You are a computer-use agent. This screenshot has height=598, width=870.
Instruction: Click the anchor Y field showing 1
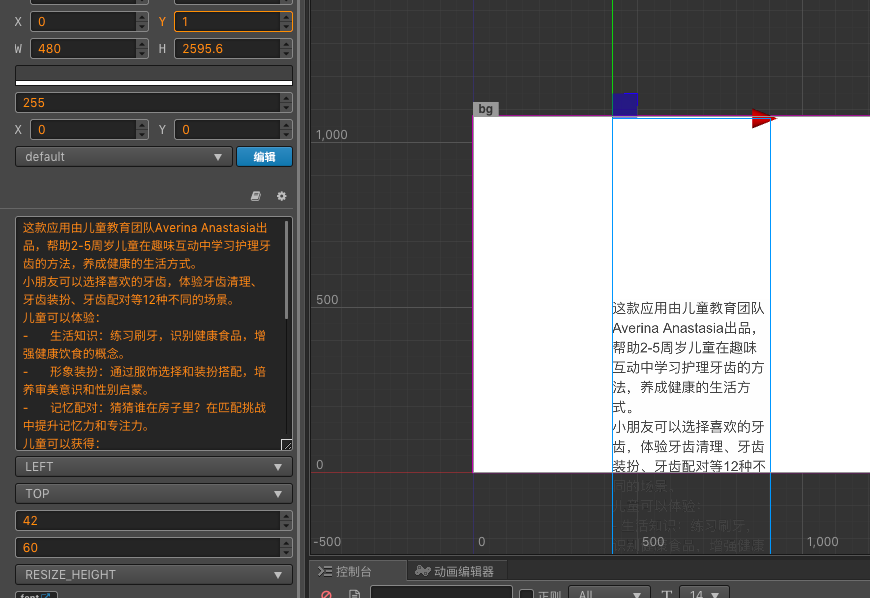pyautogui.click(x=227, y=22)
